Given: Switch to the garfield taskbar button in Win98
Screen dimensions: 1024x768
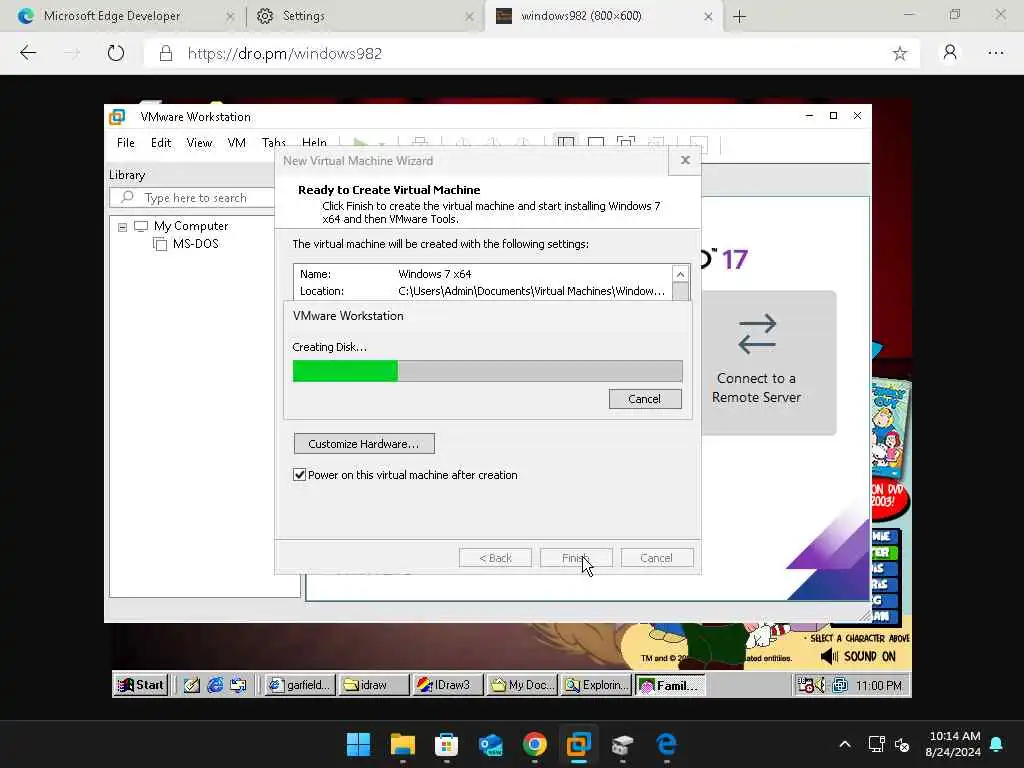Looking at the screenshot, I should 300,685.
